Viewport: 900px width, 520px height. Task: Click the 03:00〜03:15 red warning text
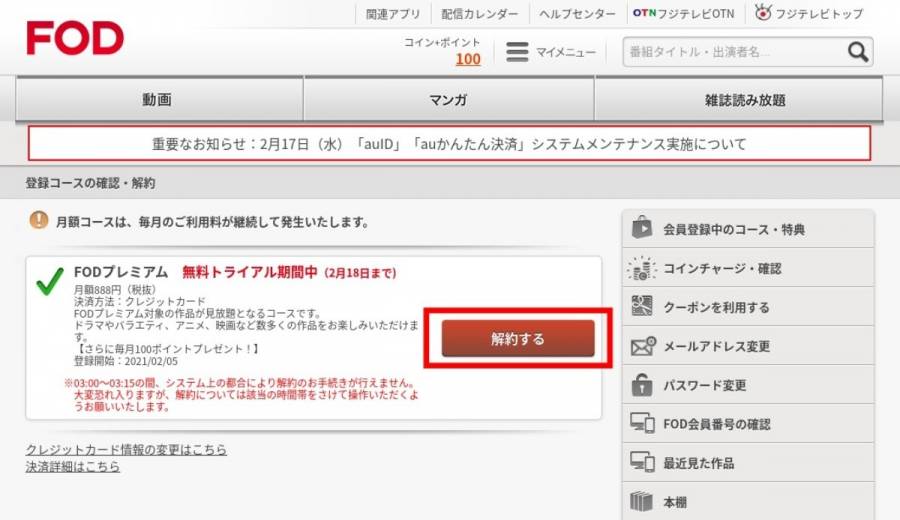(x=241, y=395)
